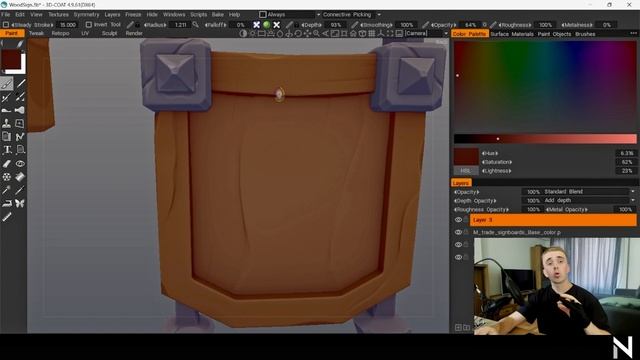Select the Brush tool in left toolbar
Image resolution: width=640 pixels, height=360 pixels.
pos(7,84)
